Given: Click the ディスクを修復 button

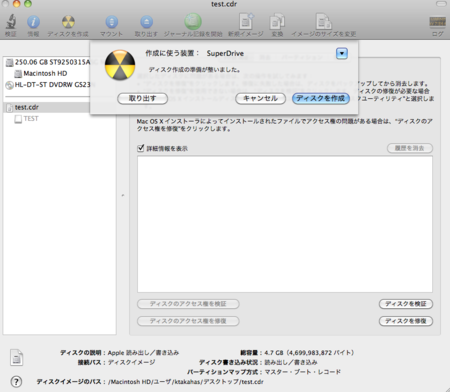Looking at the screenshot, I should (406, 321).
